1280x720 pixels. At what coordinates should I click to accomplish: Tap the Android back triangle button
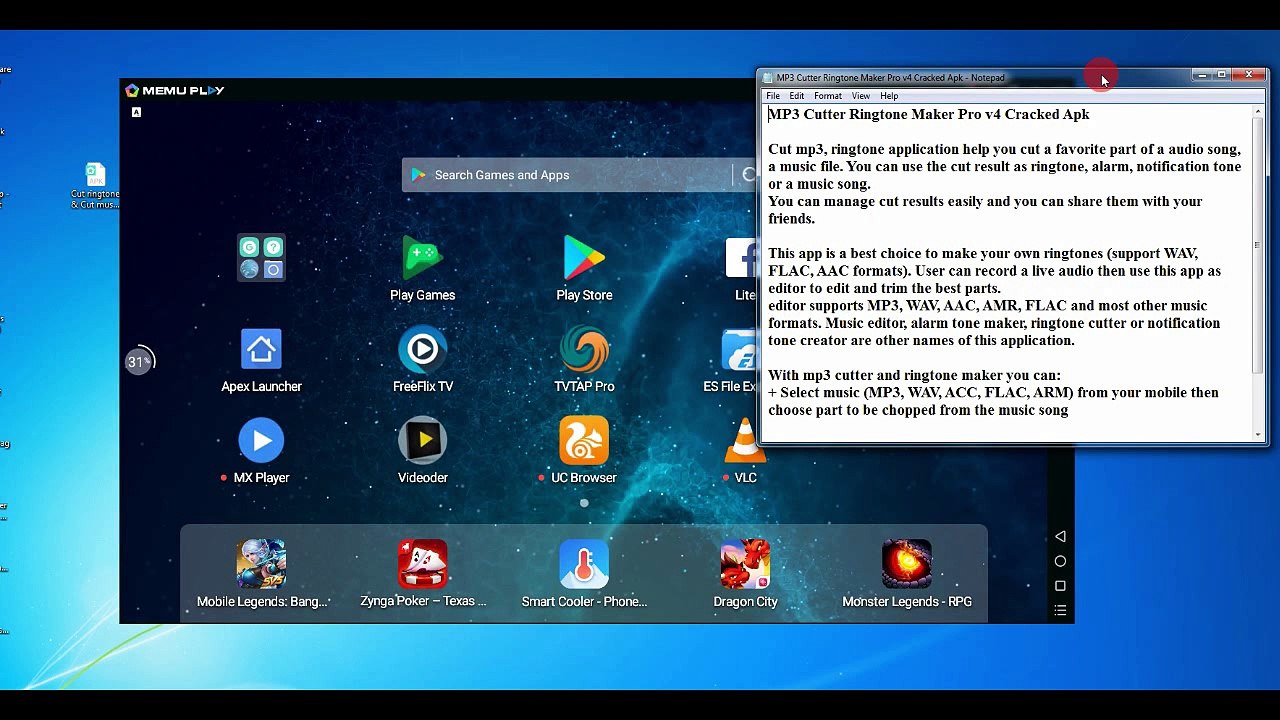(x=1060, y=537)
